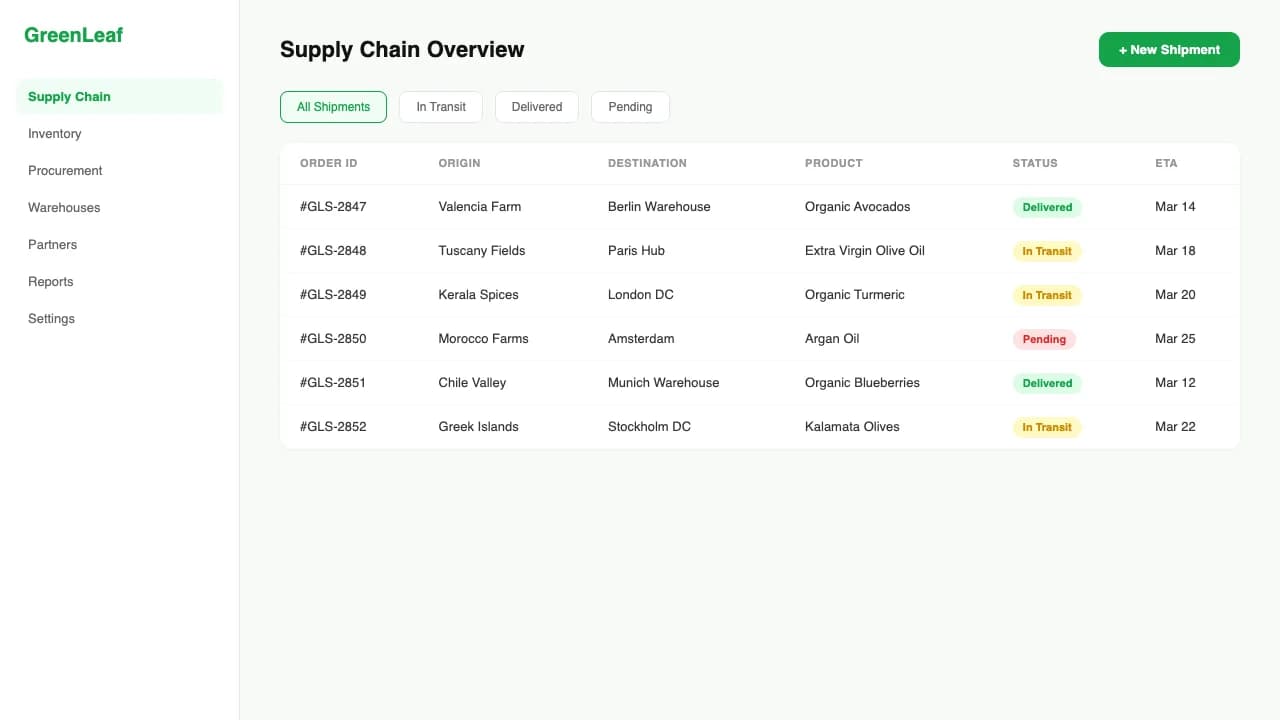Image resolution: width=1280 pixels, height=720 pixels.
Task: Click the ETA column header
Action: 1166,163
